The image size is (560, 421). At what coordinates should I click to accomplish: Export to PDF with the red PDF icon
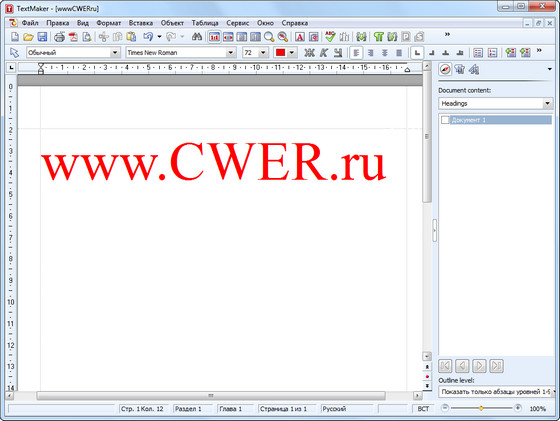73,37
